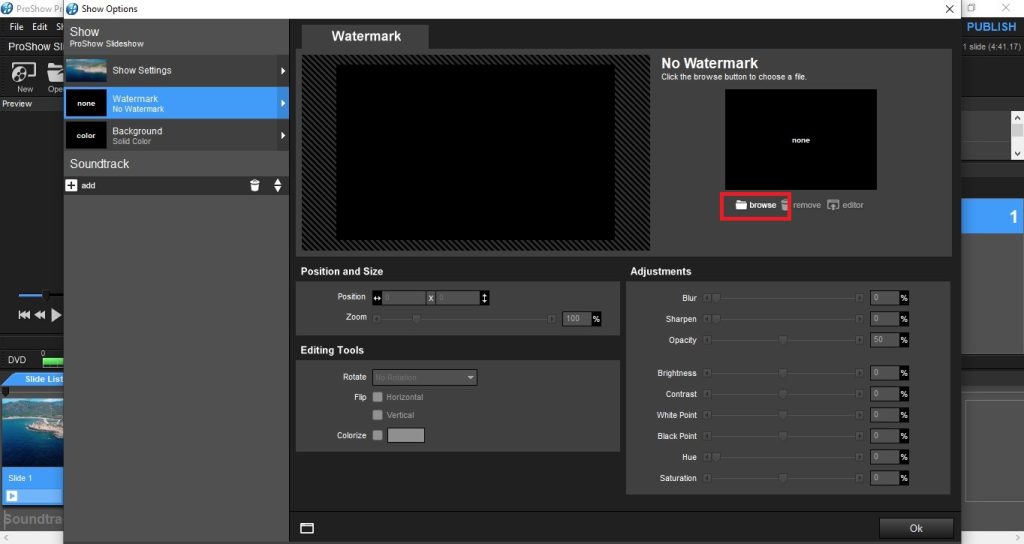This screenshot has width=1024, height=544.
Task: Select the Background Solid Color entry
Action: tap(176, 136)
